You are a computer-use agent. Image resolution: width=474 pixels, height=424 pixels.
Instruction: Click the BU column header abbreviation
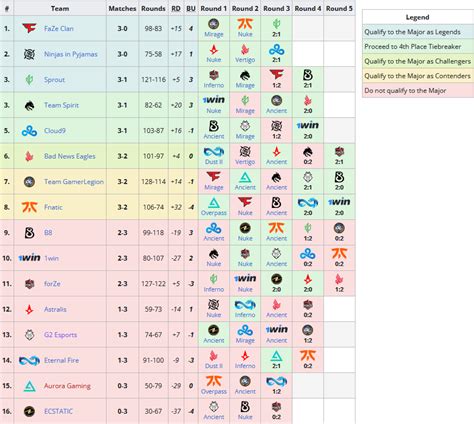(191, 8)
